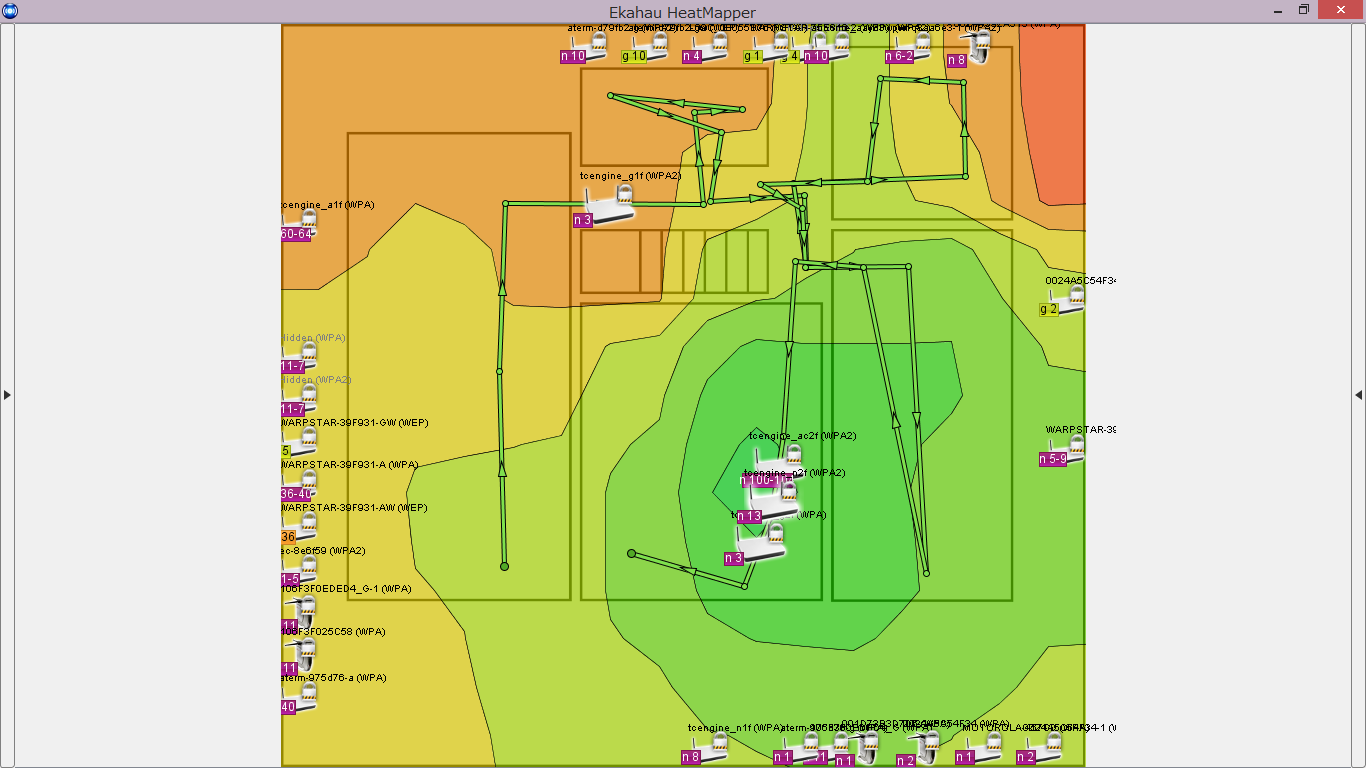Viewport: 1366px width, 768px height.
Task: Select the WARPSTAR-39F931-AW (WEP) access point
Action: (x=300, y=526)
